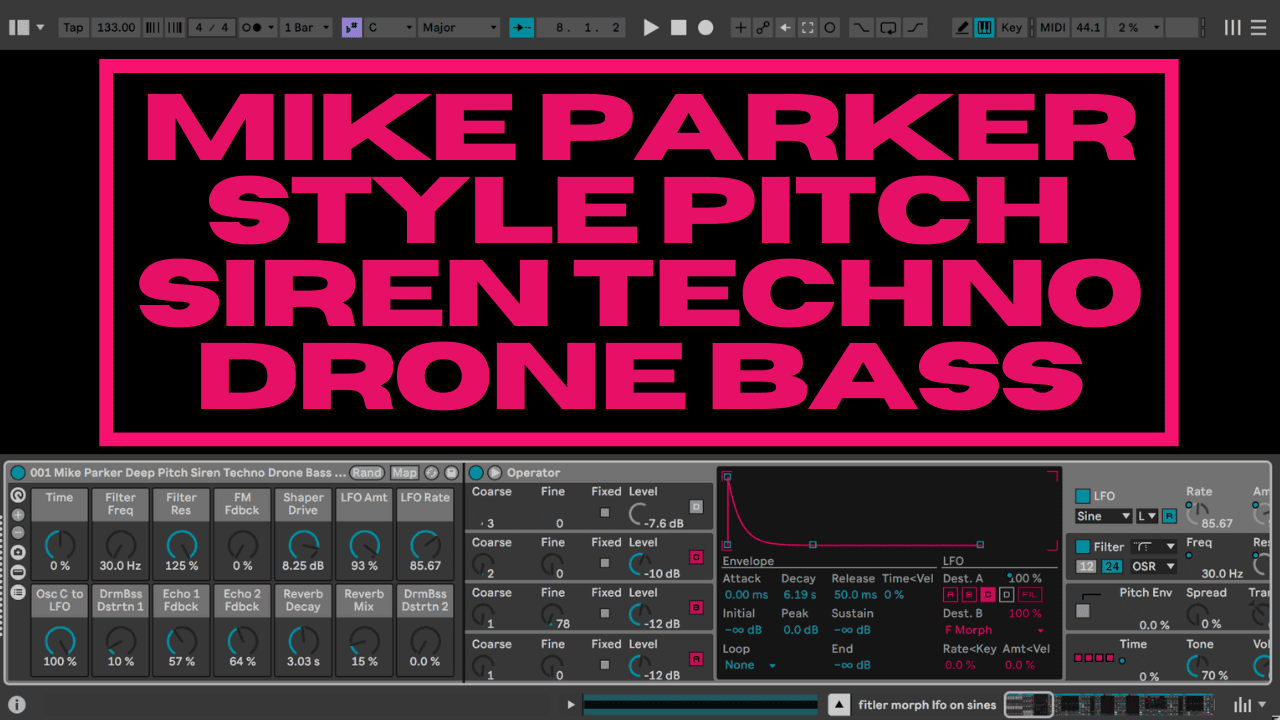
Task: Toggle the Filter activator switch
Action: point(1082,547)
